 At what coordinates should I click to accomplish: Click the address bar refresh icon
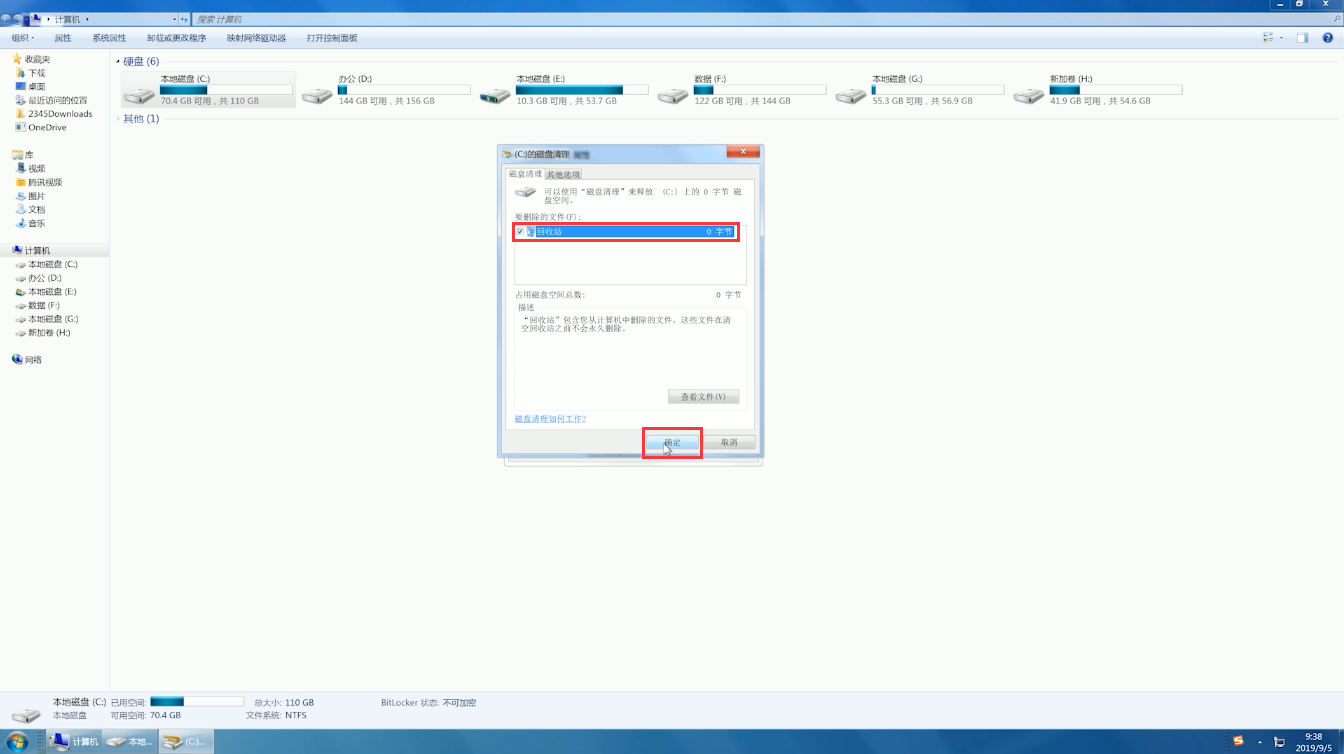pyautogui.click(x=185, y=19)
